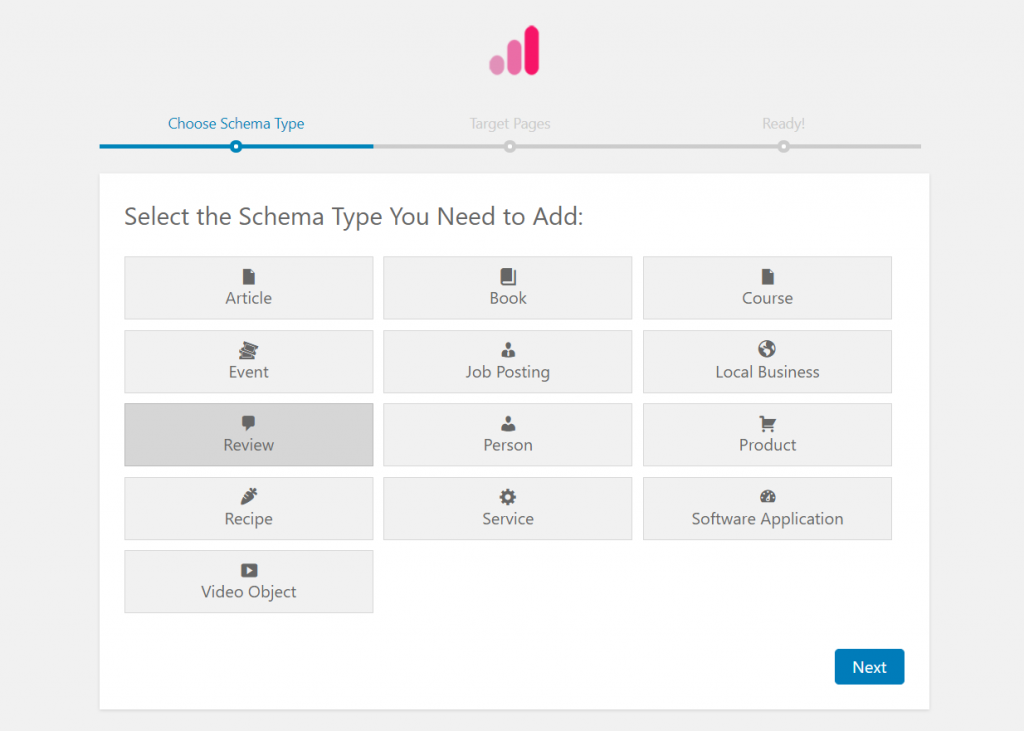This screenshot has width=1024, height=731.
Task: Click the Job Posting person icon
Action: (507, 350)
